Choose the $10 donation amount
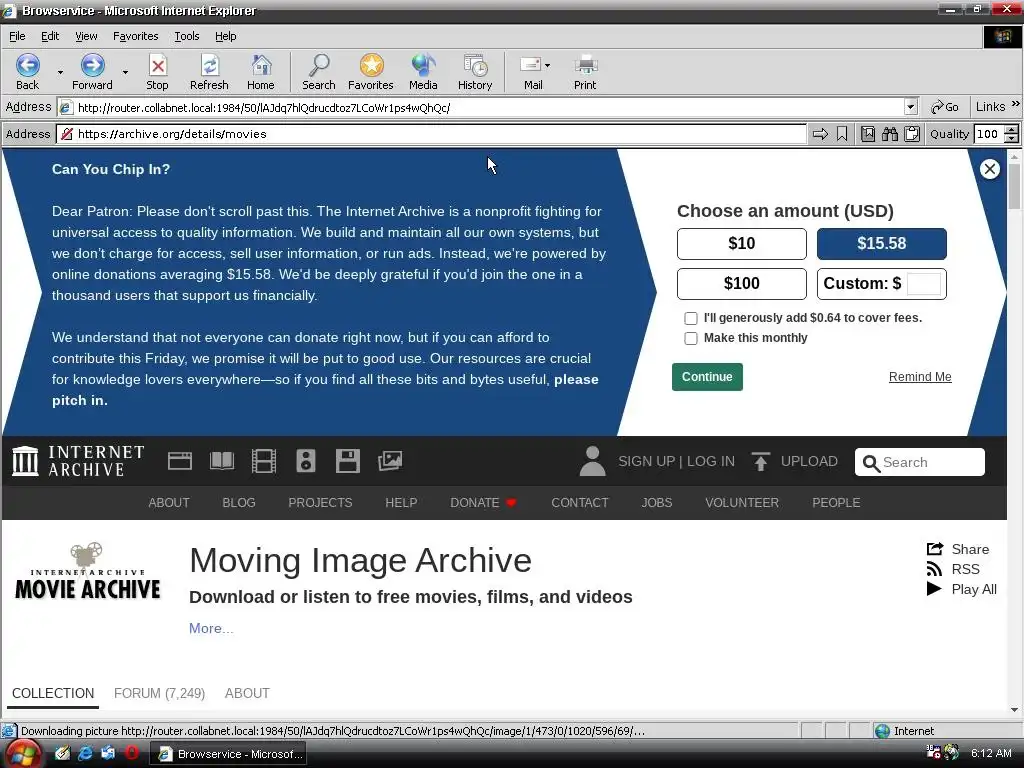 click(x=741, y=244)
